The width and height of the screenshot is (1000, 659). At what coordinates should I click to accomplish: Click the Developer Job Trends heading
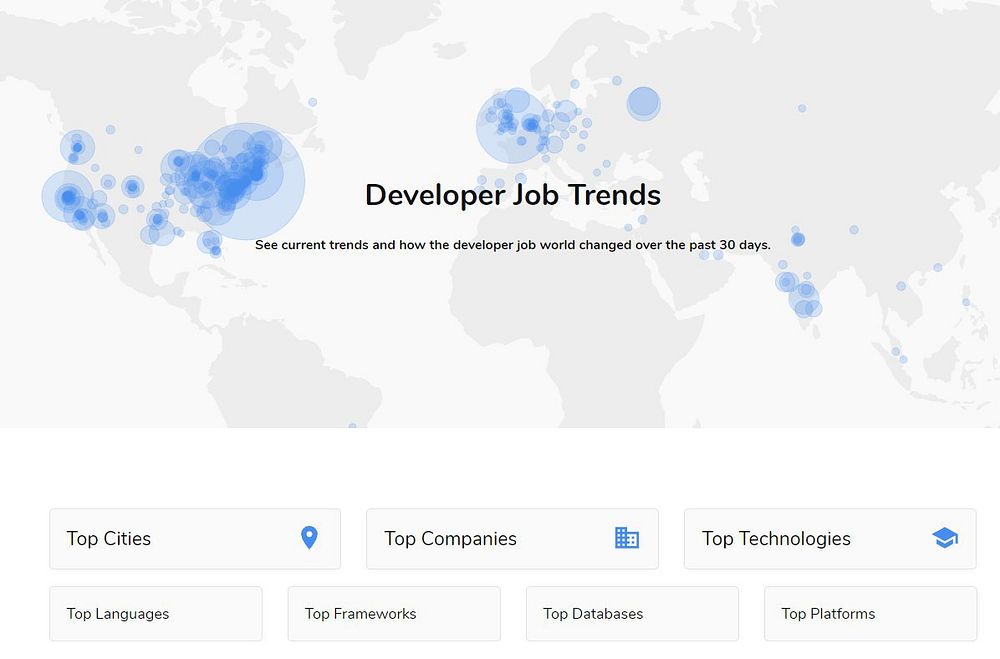point(513,195)
